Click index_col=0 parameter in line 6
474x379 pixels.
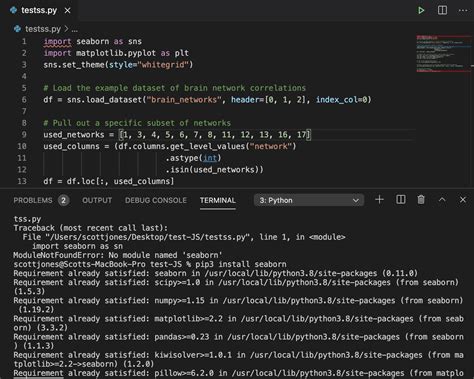coord(341,100)
